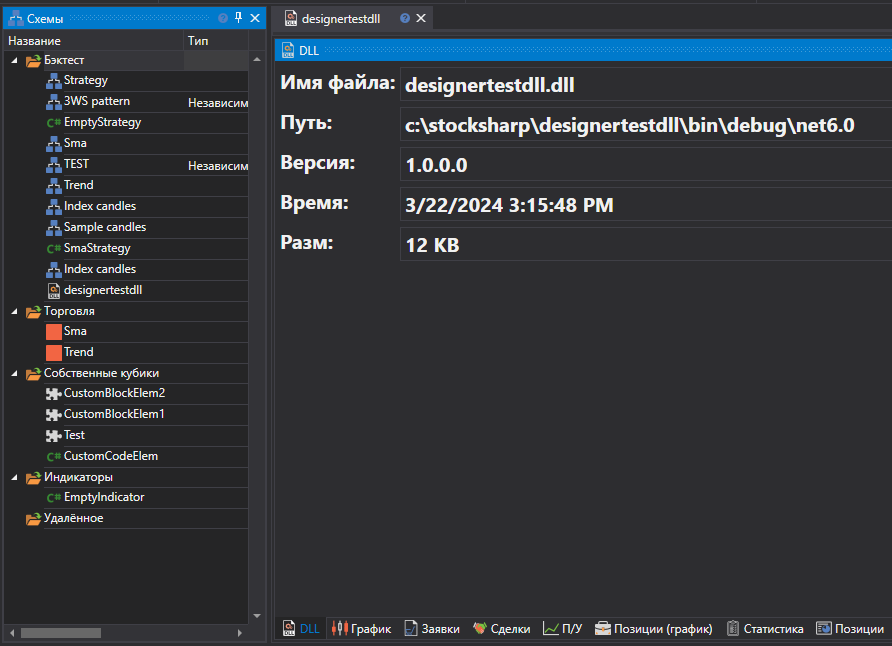Switch to the П/У tab
892x646 pixels.
(562, 628)
